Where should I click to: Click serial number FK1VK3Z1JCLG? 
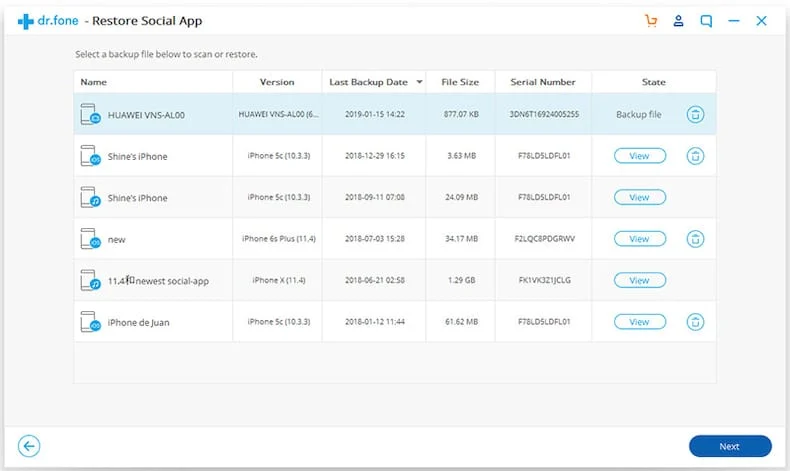point(545,280)
